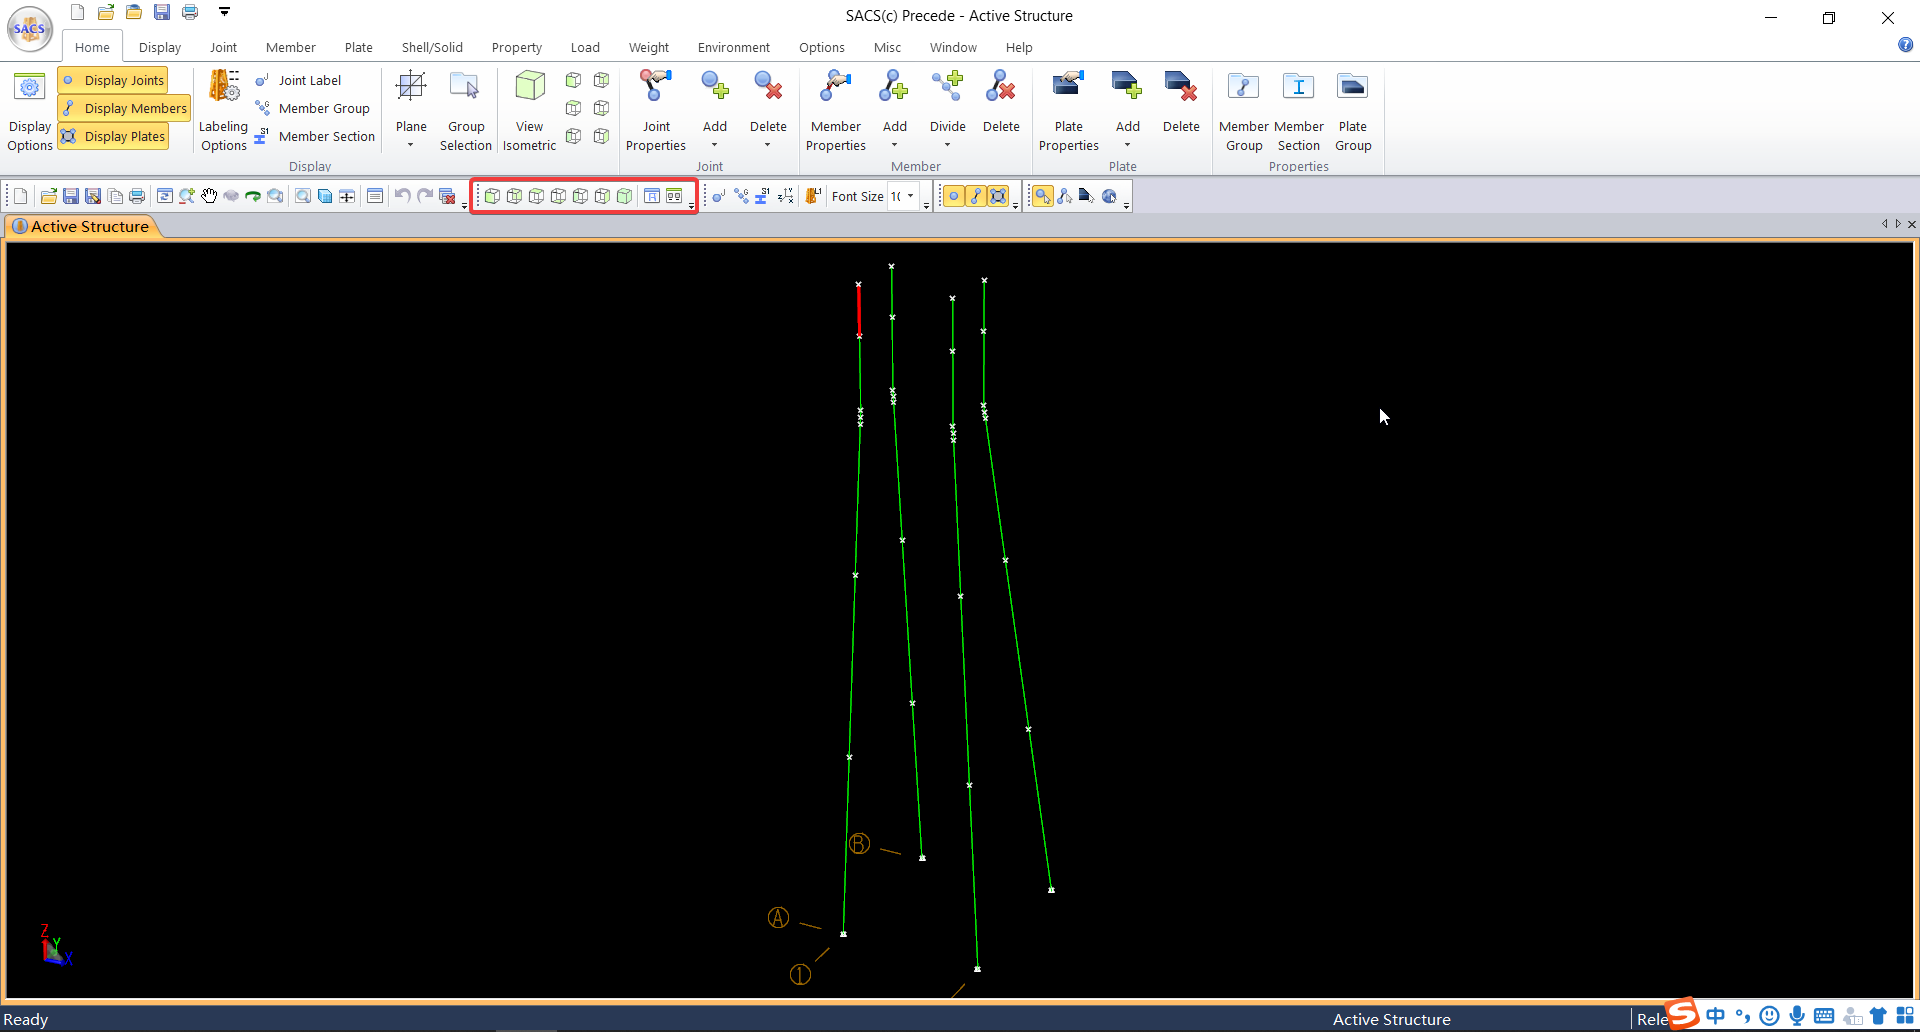Screen dimensions: 1920x1032
Task: Click the help question mark icon
Action: (1905, 45)
